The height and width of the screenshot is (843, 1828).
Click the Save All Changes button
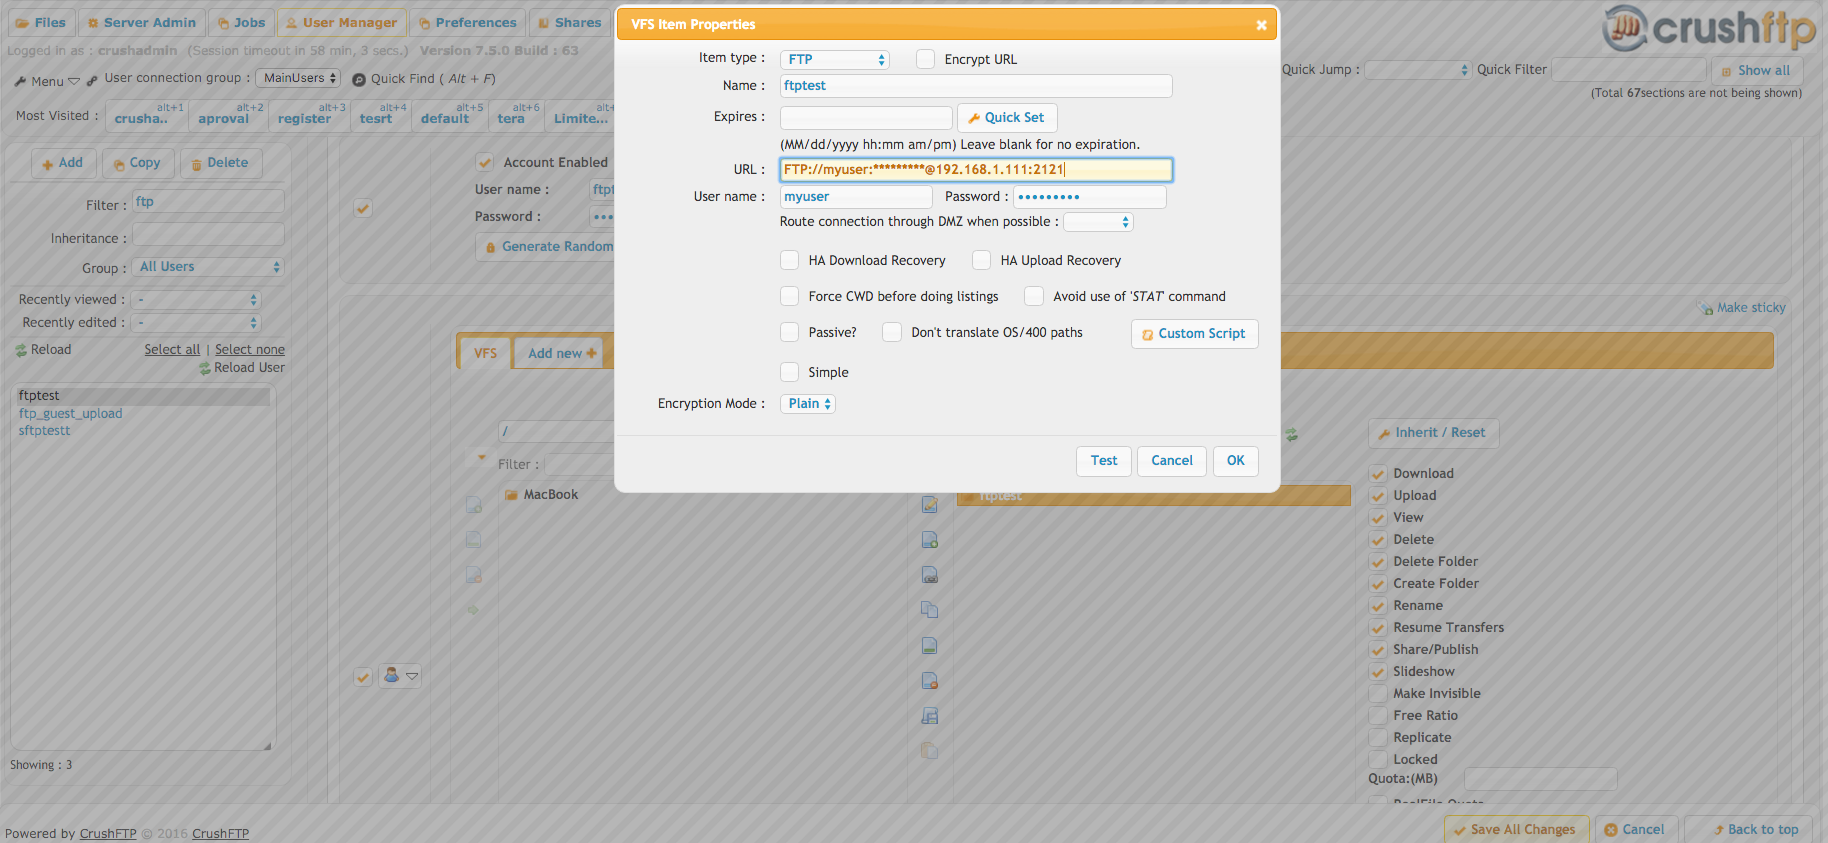(x=1516, y=830)
